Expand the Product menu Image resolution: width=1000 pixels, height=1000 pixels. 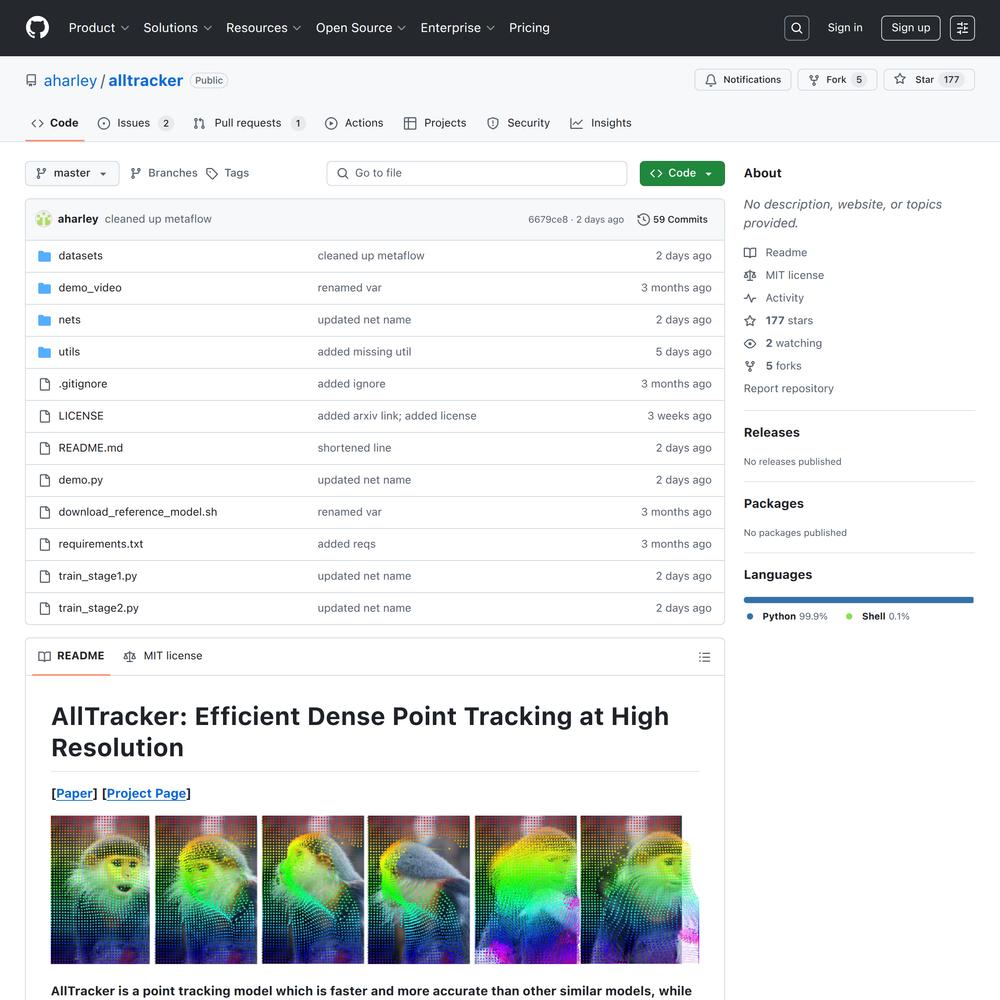(99, 27)
